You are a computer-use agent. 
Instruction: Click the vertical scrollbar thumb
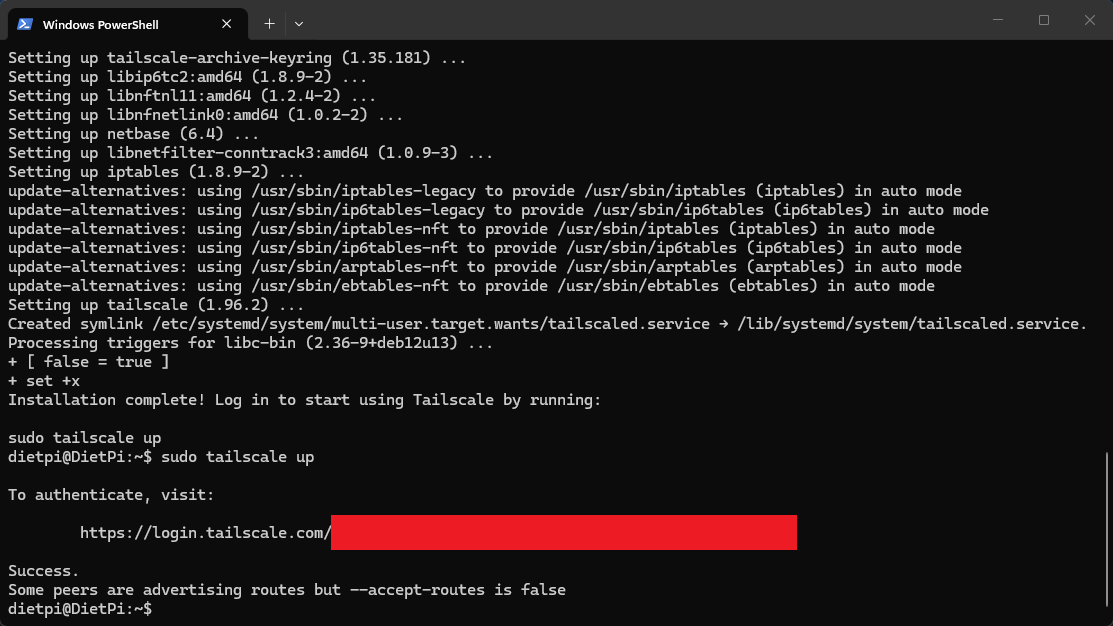(x=1107, y=530)
